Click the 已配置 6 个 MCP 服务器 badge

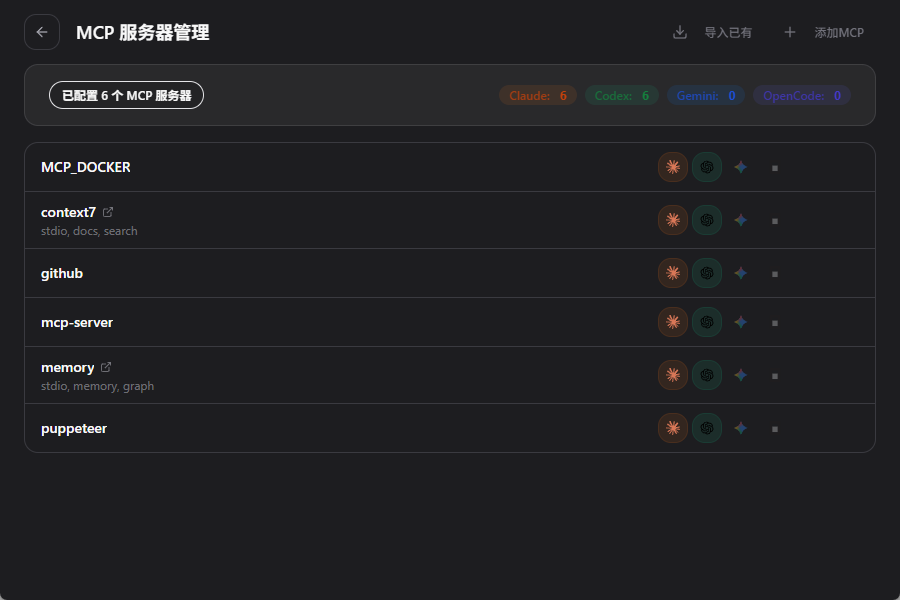click(126, 95)
